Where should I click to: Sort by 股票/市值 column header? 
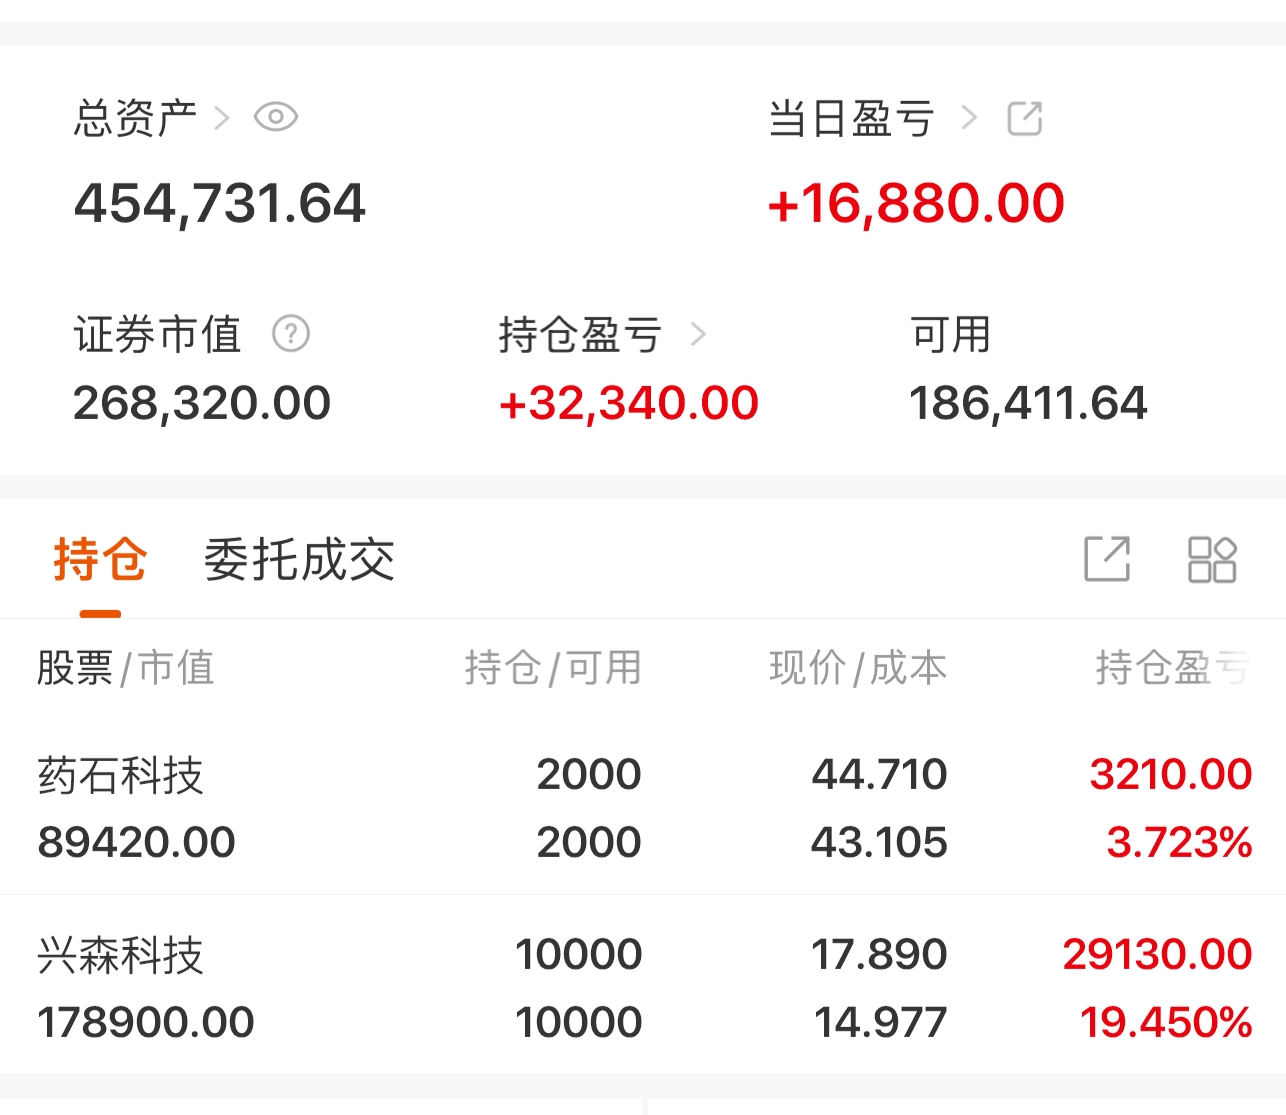click(x=126, y=668)
